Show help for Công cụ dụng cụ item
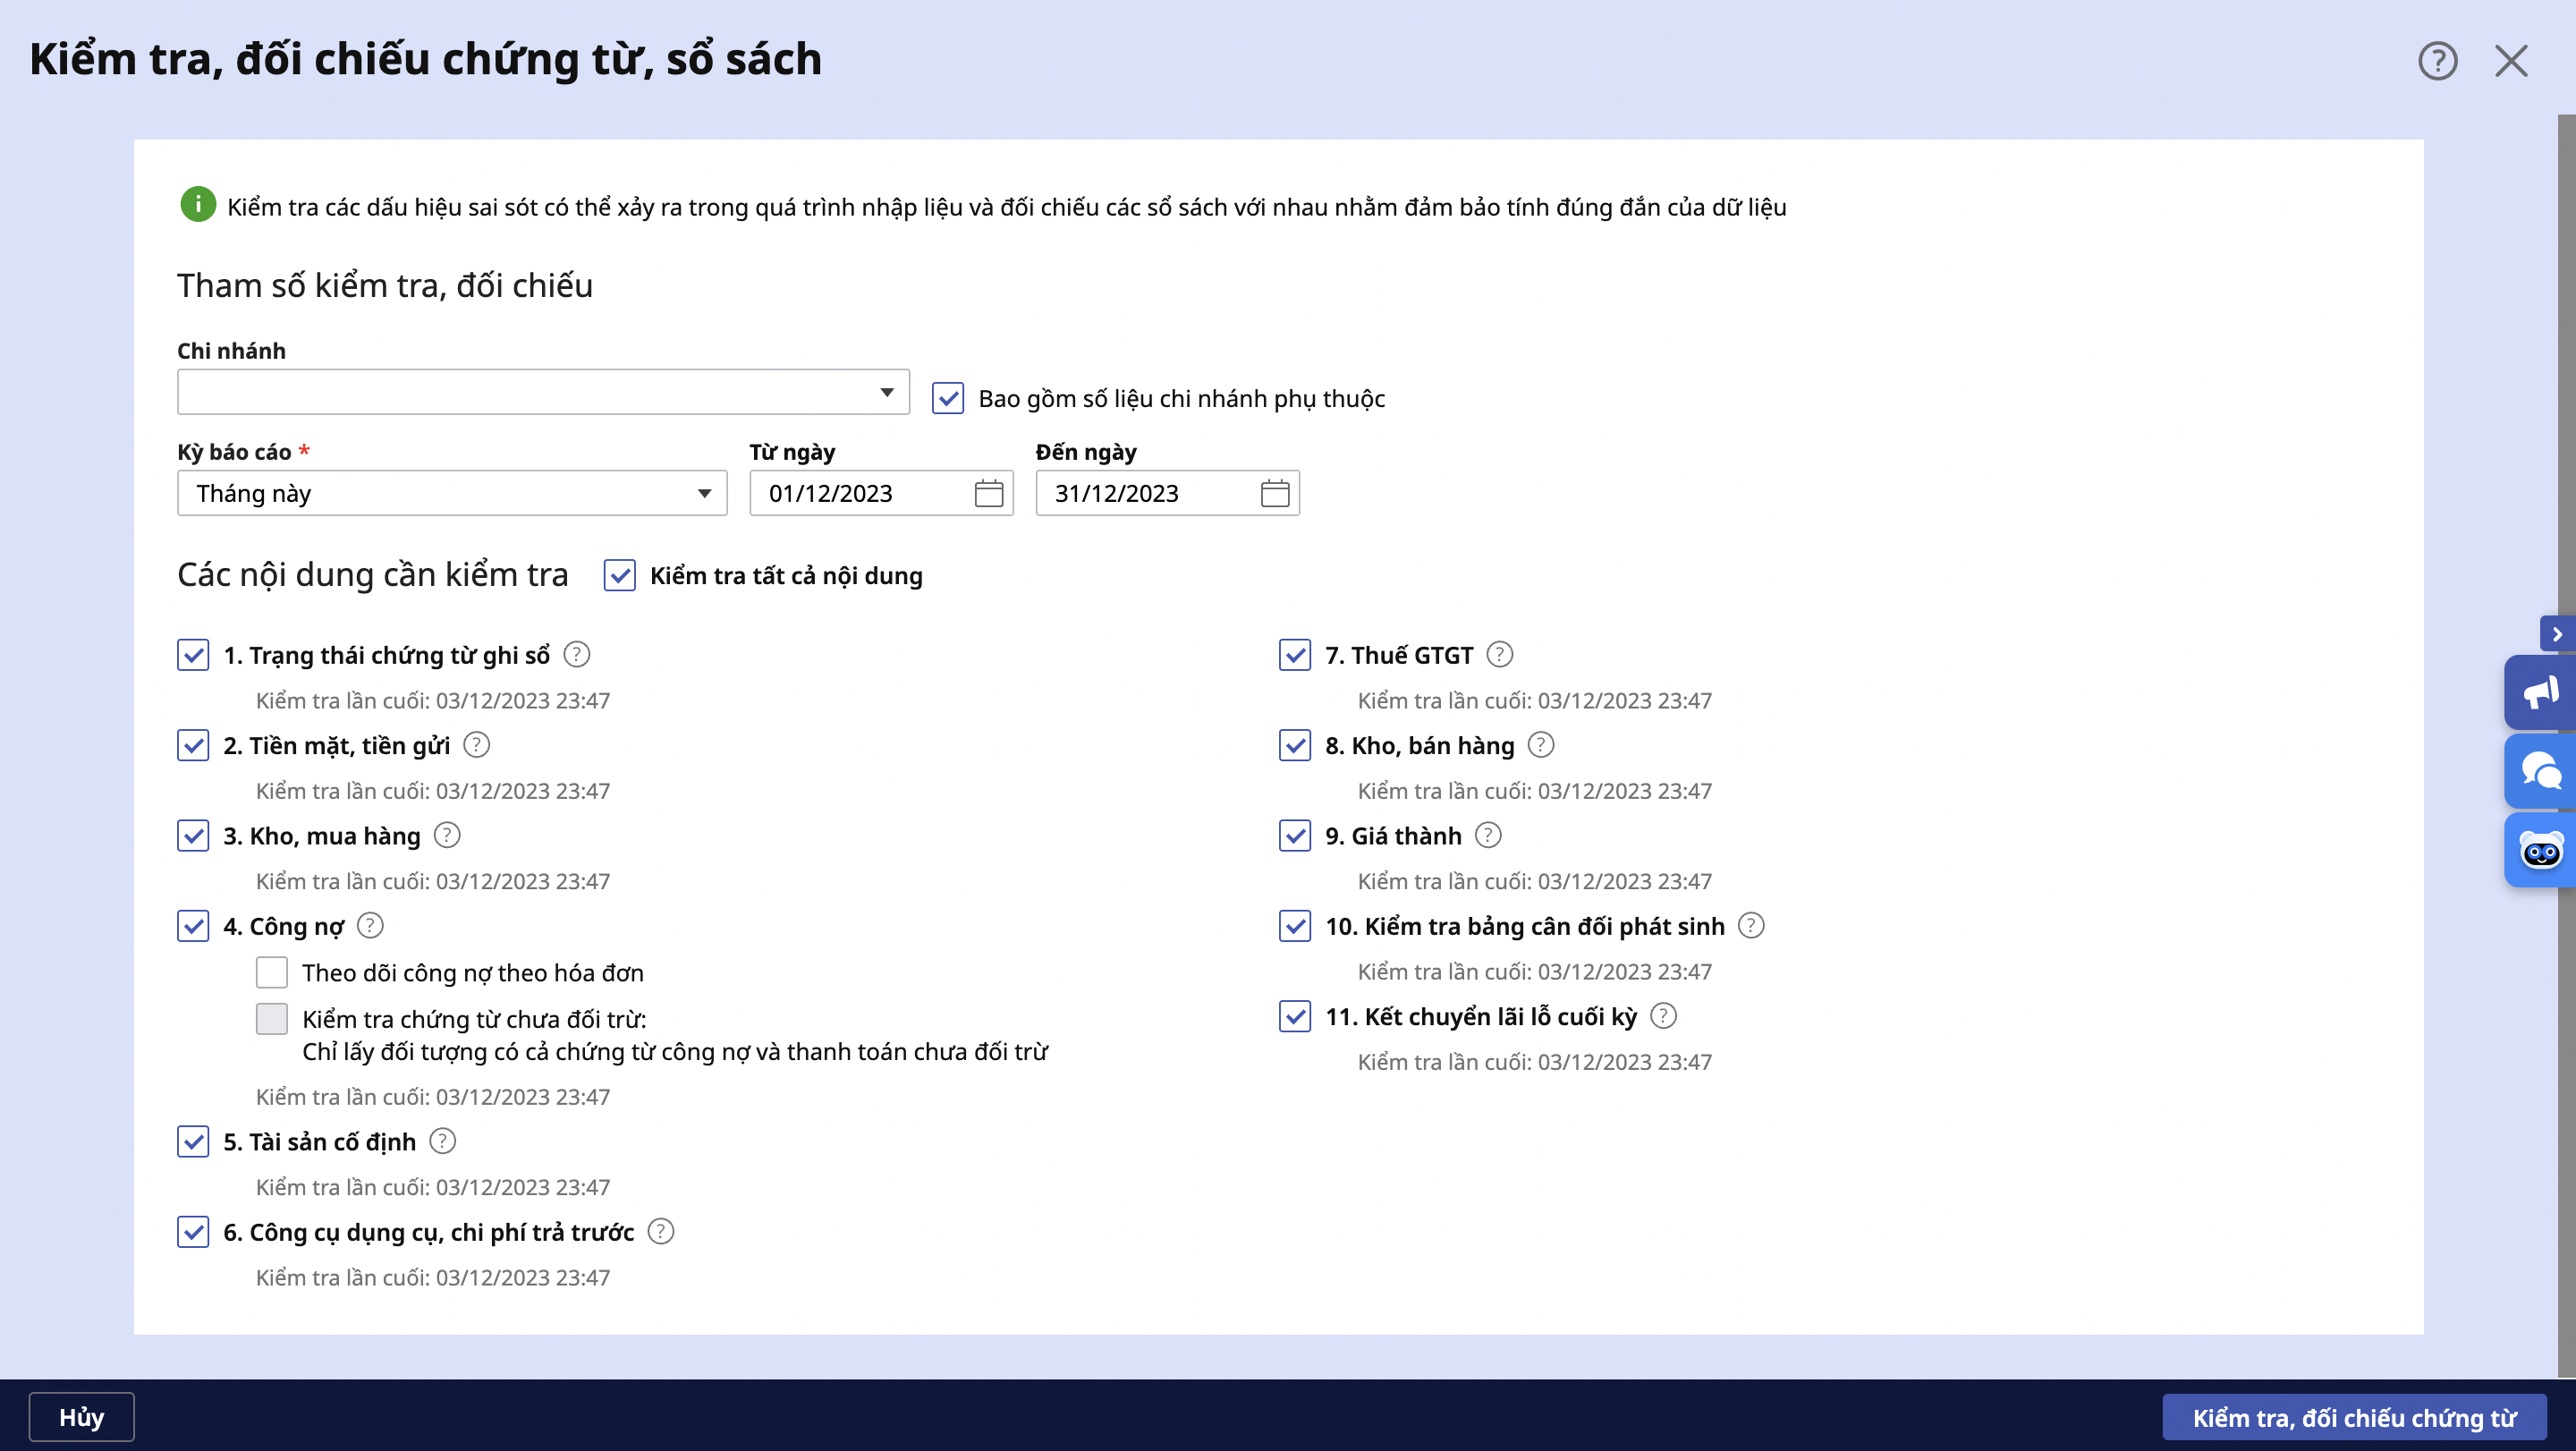This screenshot has width=2576, height=1451. 661,1231
